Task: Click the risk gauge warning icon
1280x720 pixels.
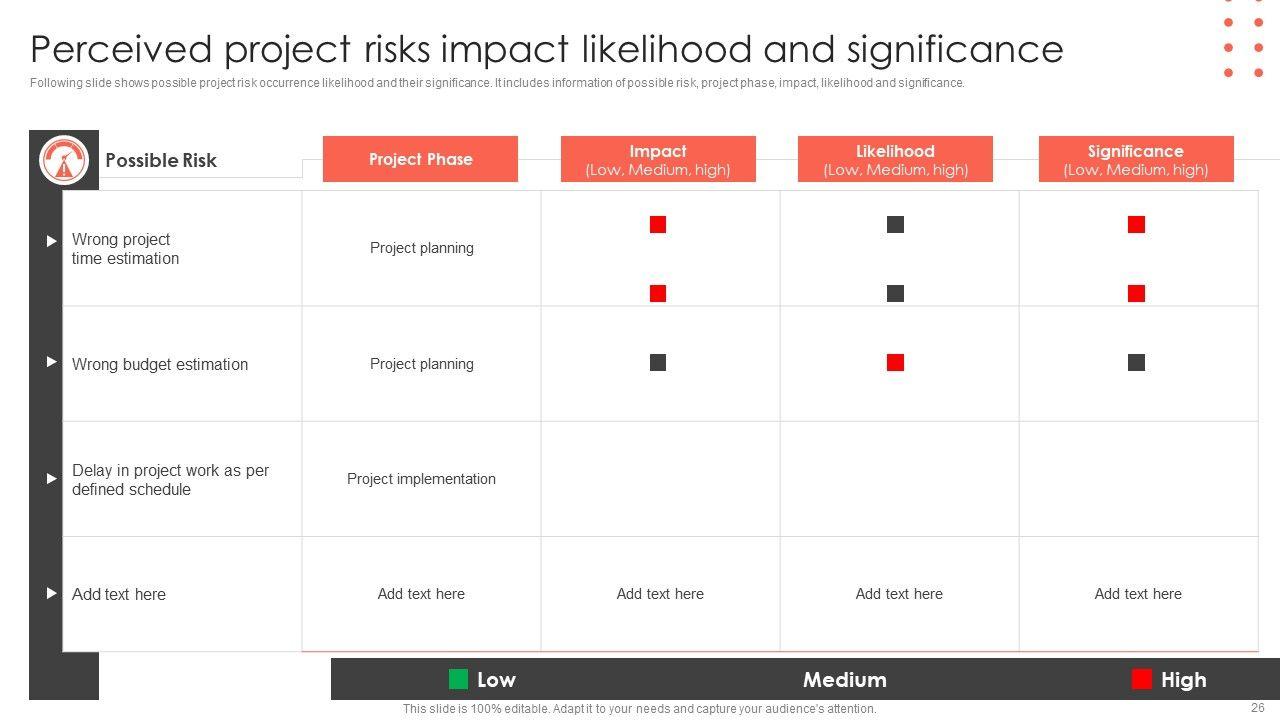Action: coord(64,160)
